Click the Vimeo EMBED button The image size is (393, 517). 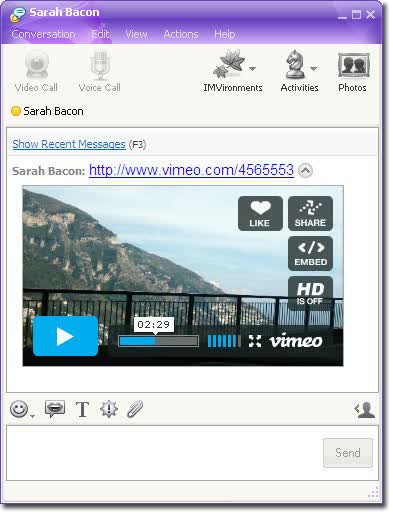click(x=310, y=253)
